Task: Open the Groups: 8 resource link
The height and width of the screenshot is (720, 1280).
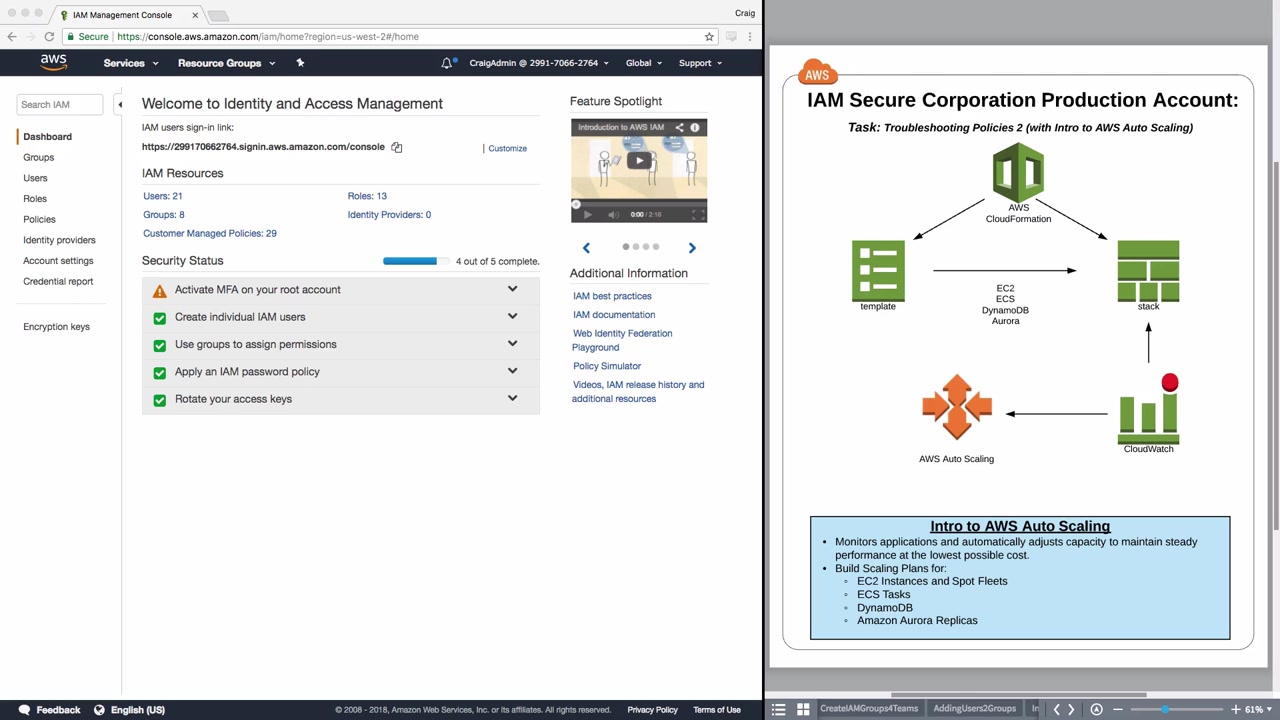Action: (x=164, y=215)
